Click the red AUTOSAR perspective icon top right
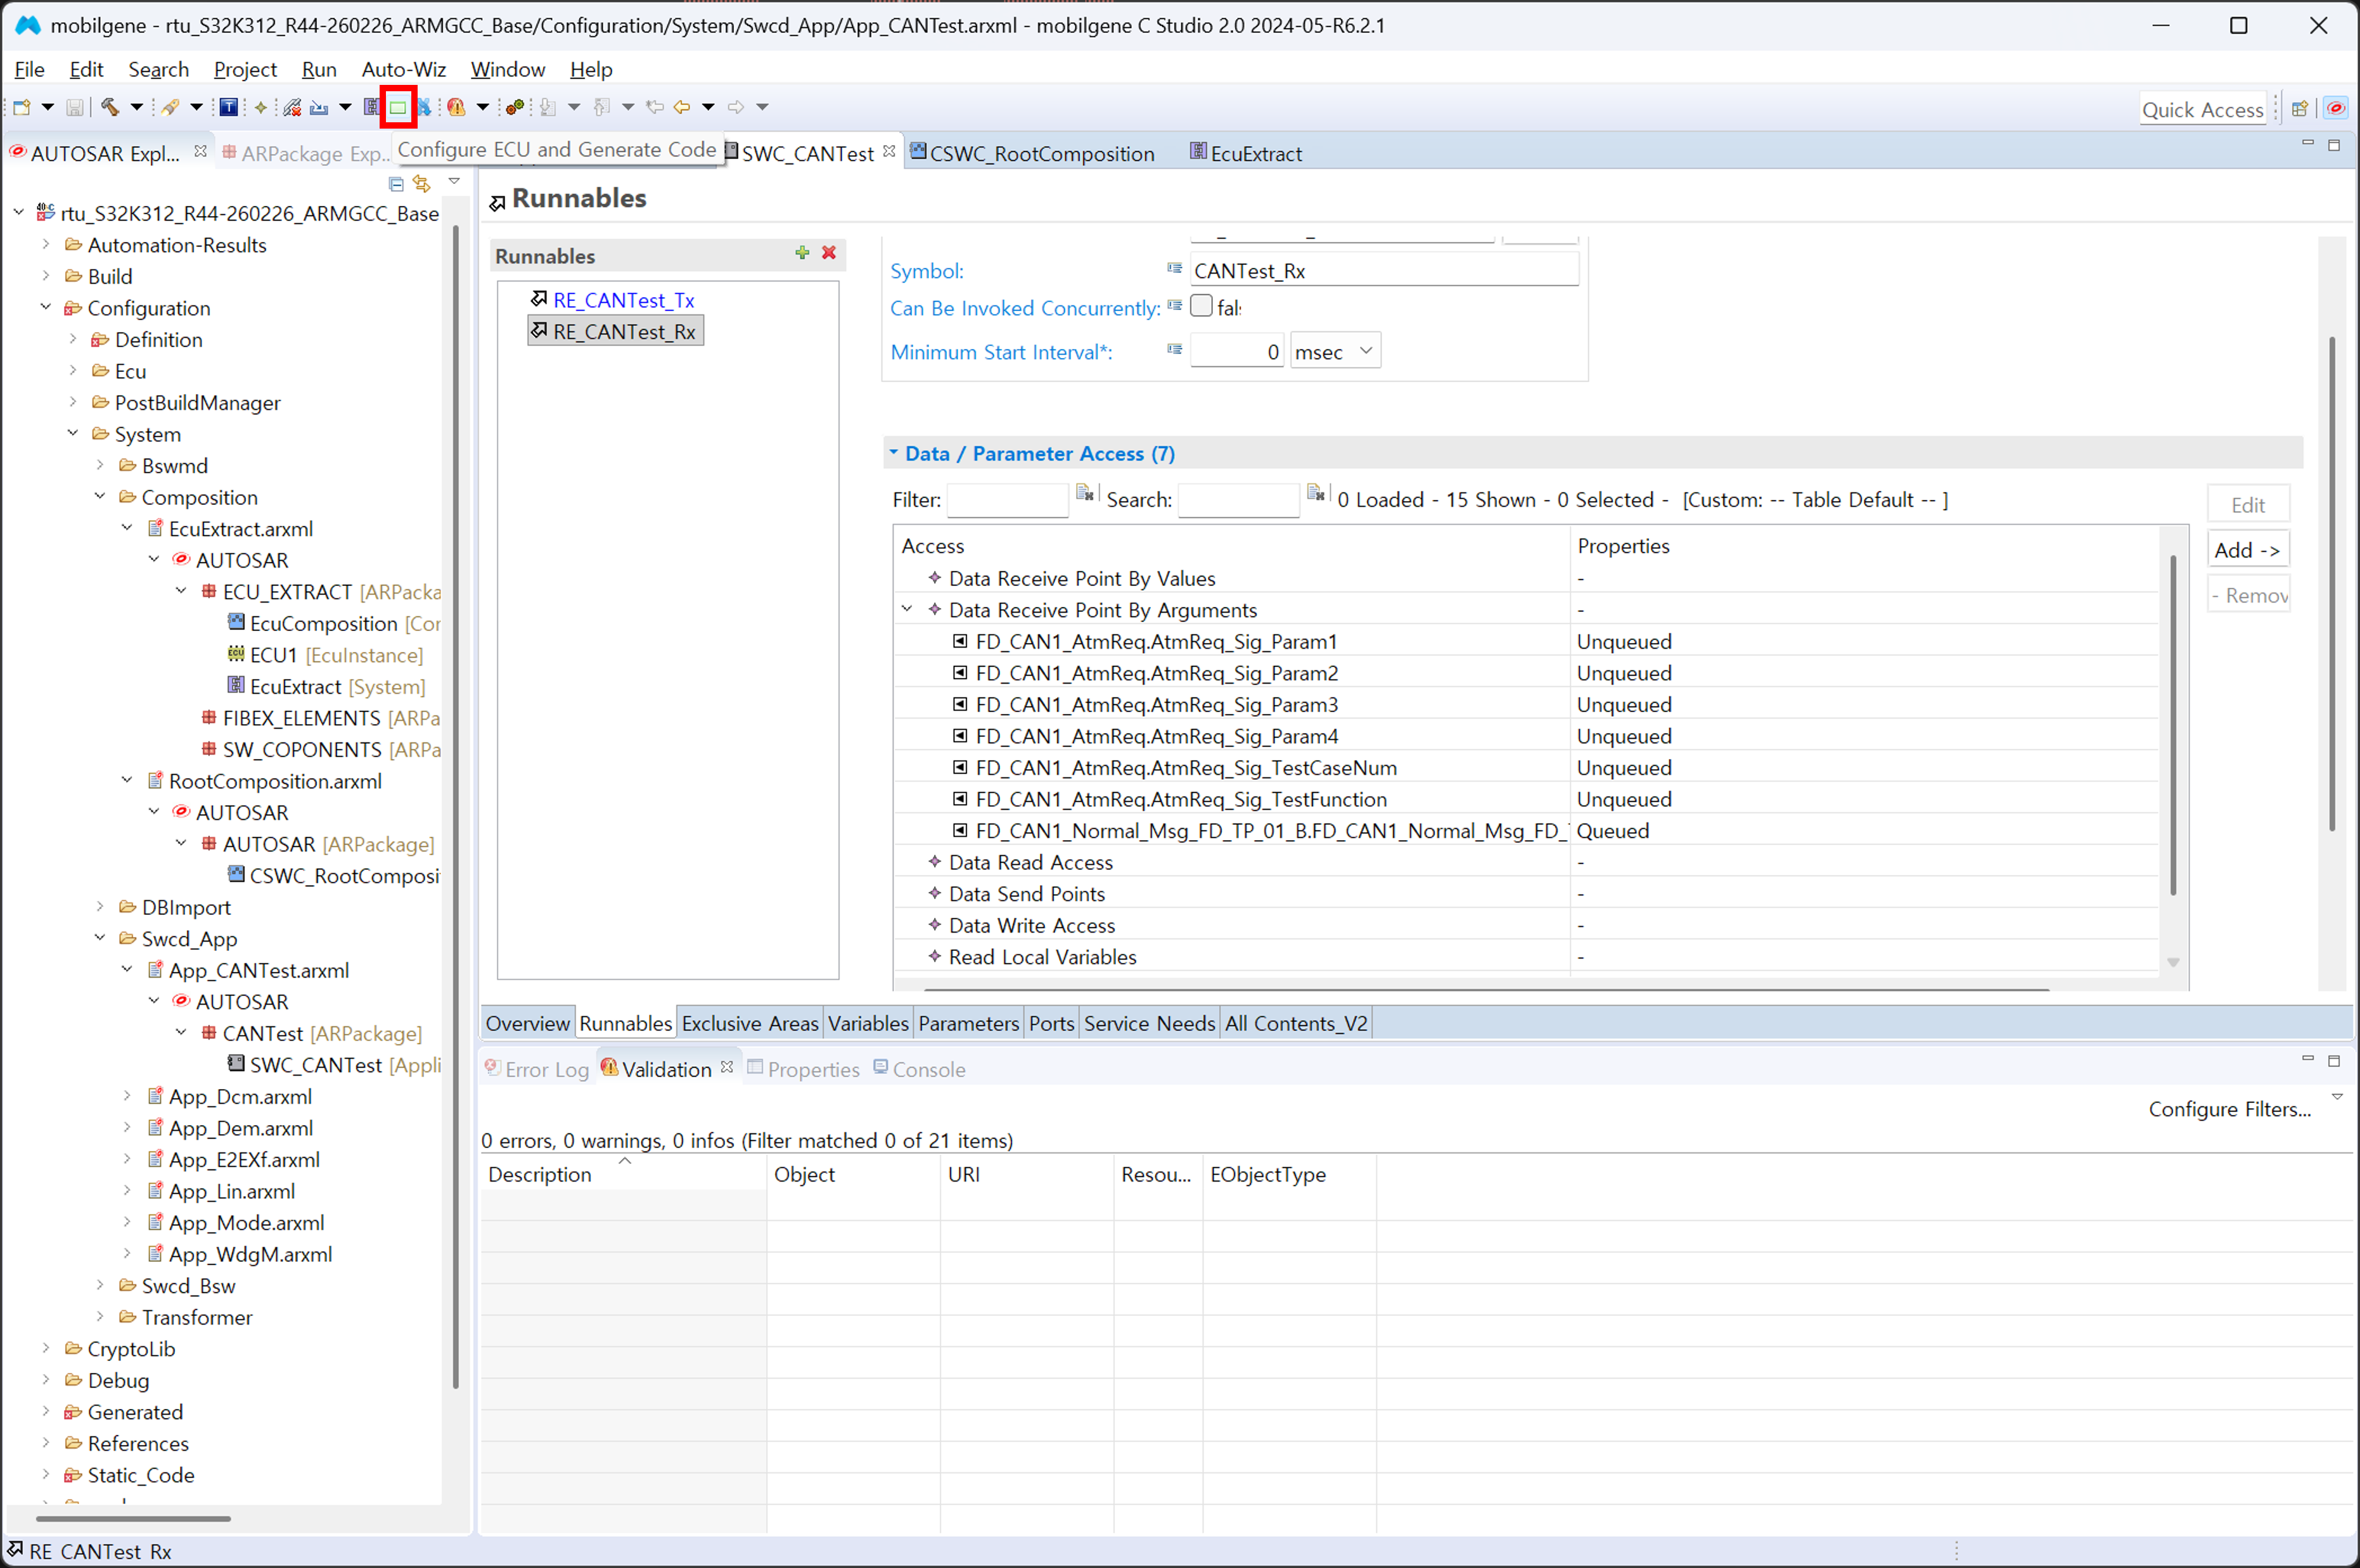2360x1568 pixels. point(2336,108)
